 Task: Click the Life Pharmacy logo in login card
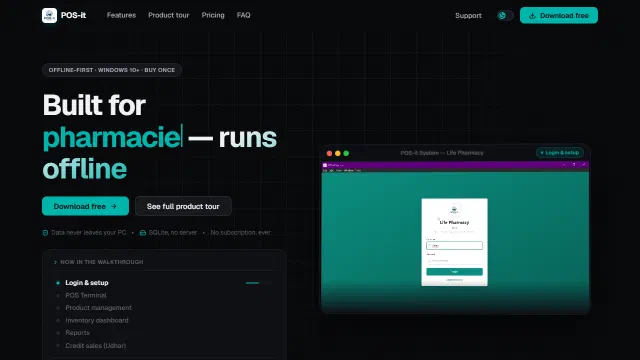454,210
